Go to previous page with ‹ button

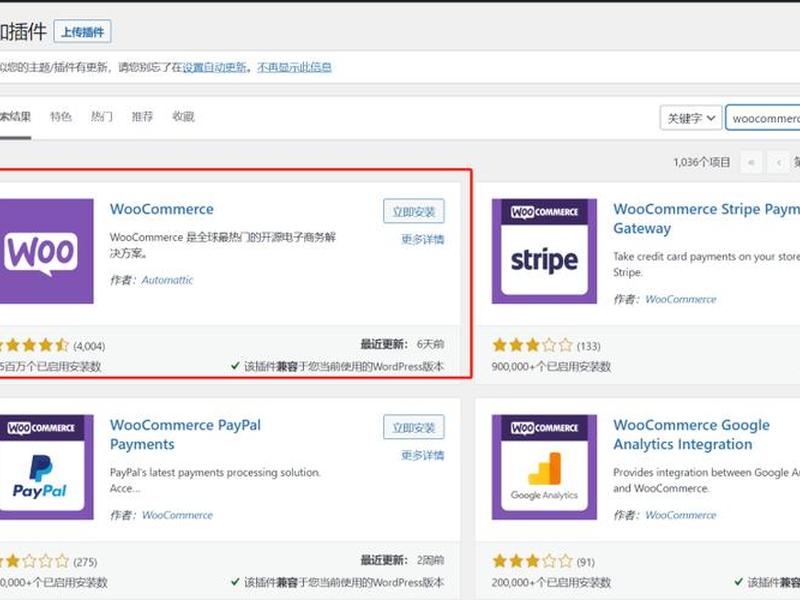[x=779, y=163]
